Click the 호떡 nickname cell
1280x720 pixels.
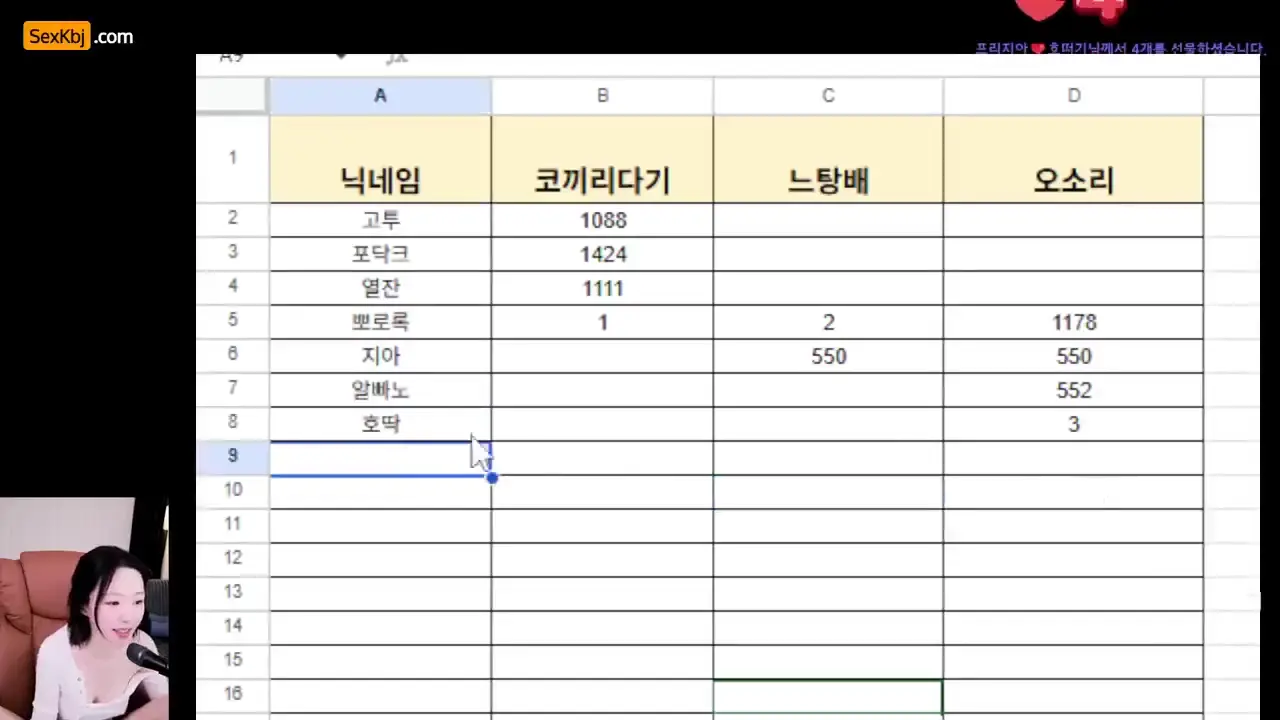coord(380,424)
